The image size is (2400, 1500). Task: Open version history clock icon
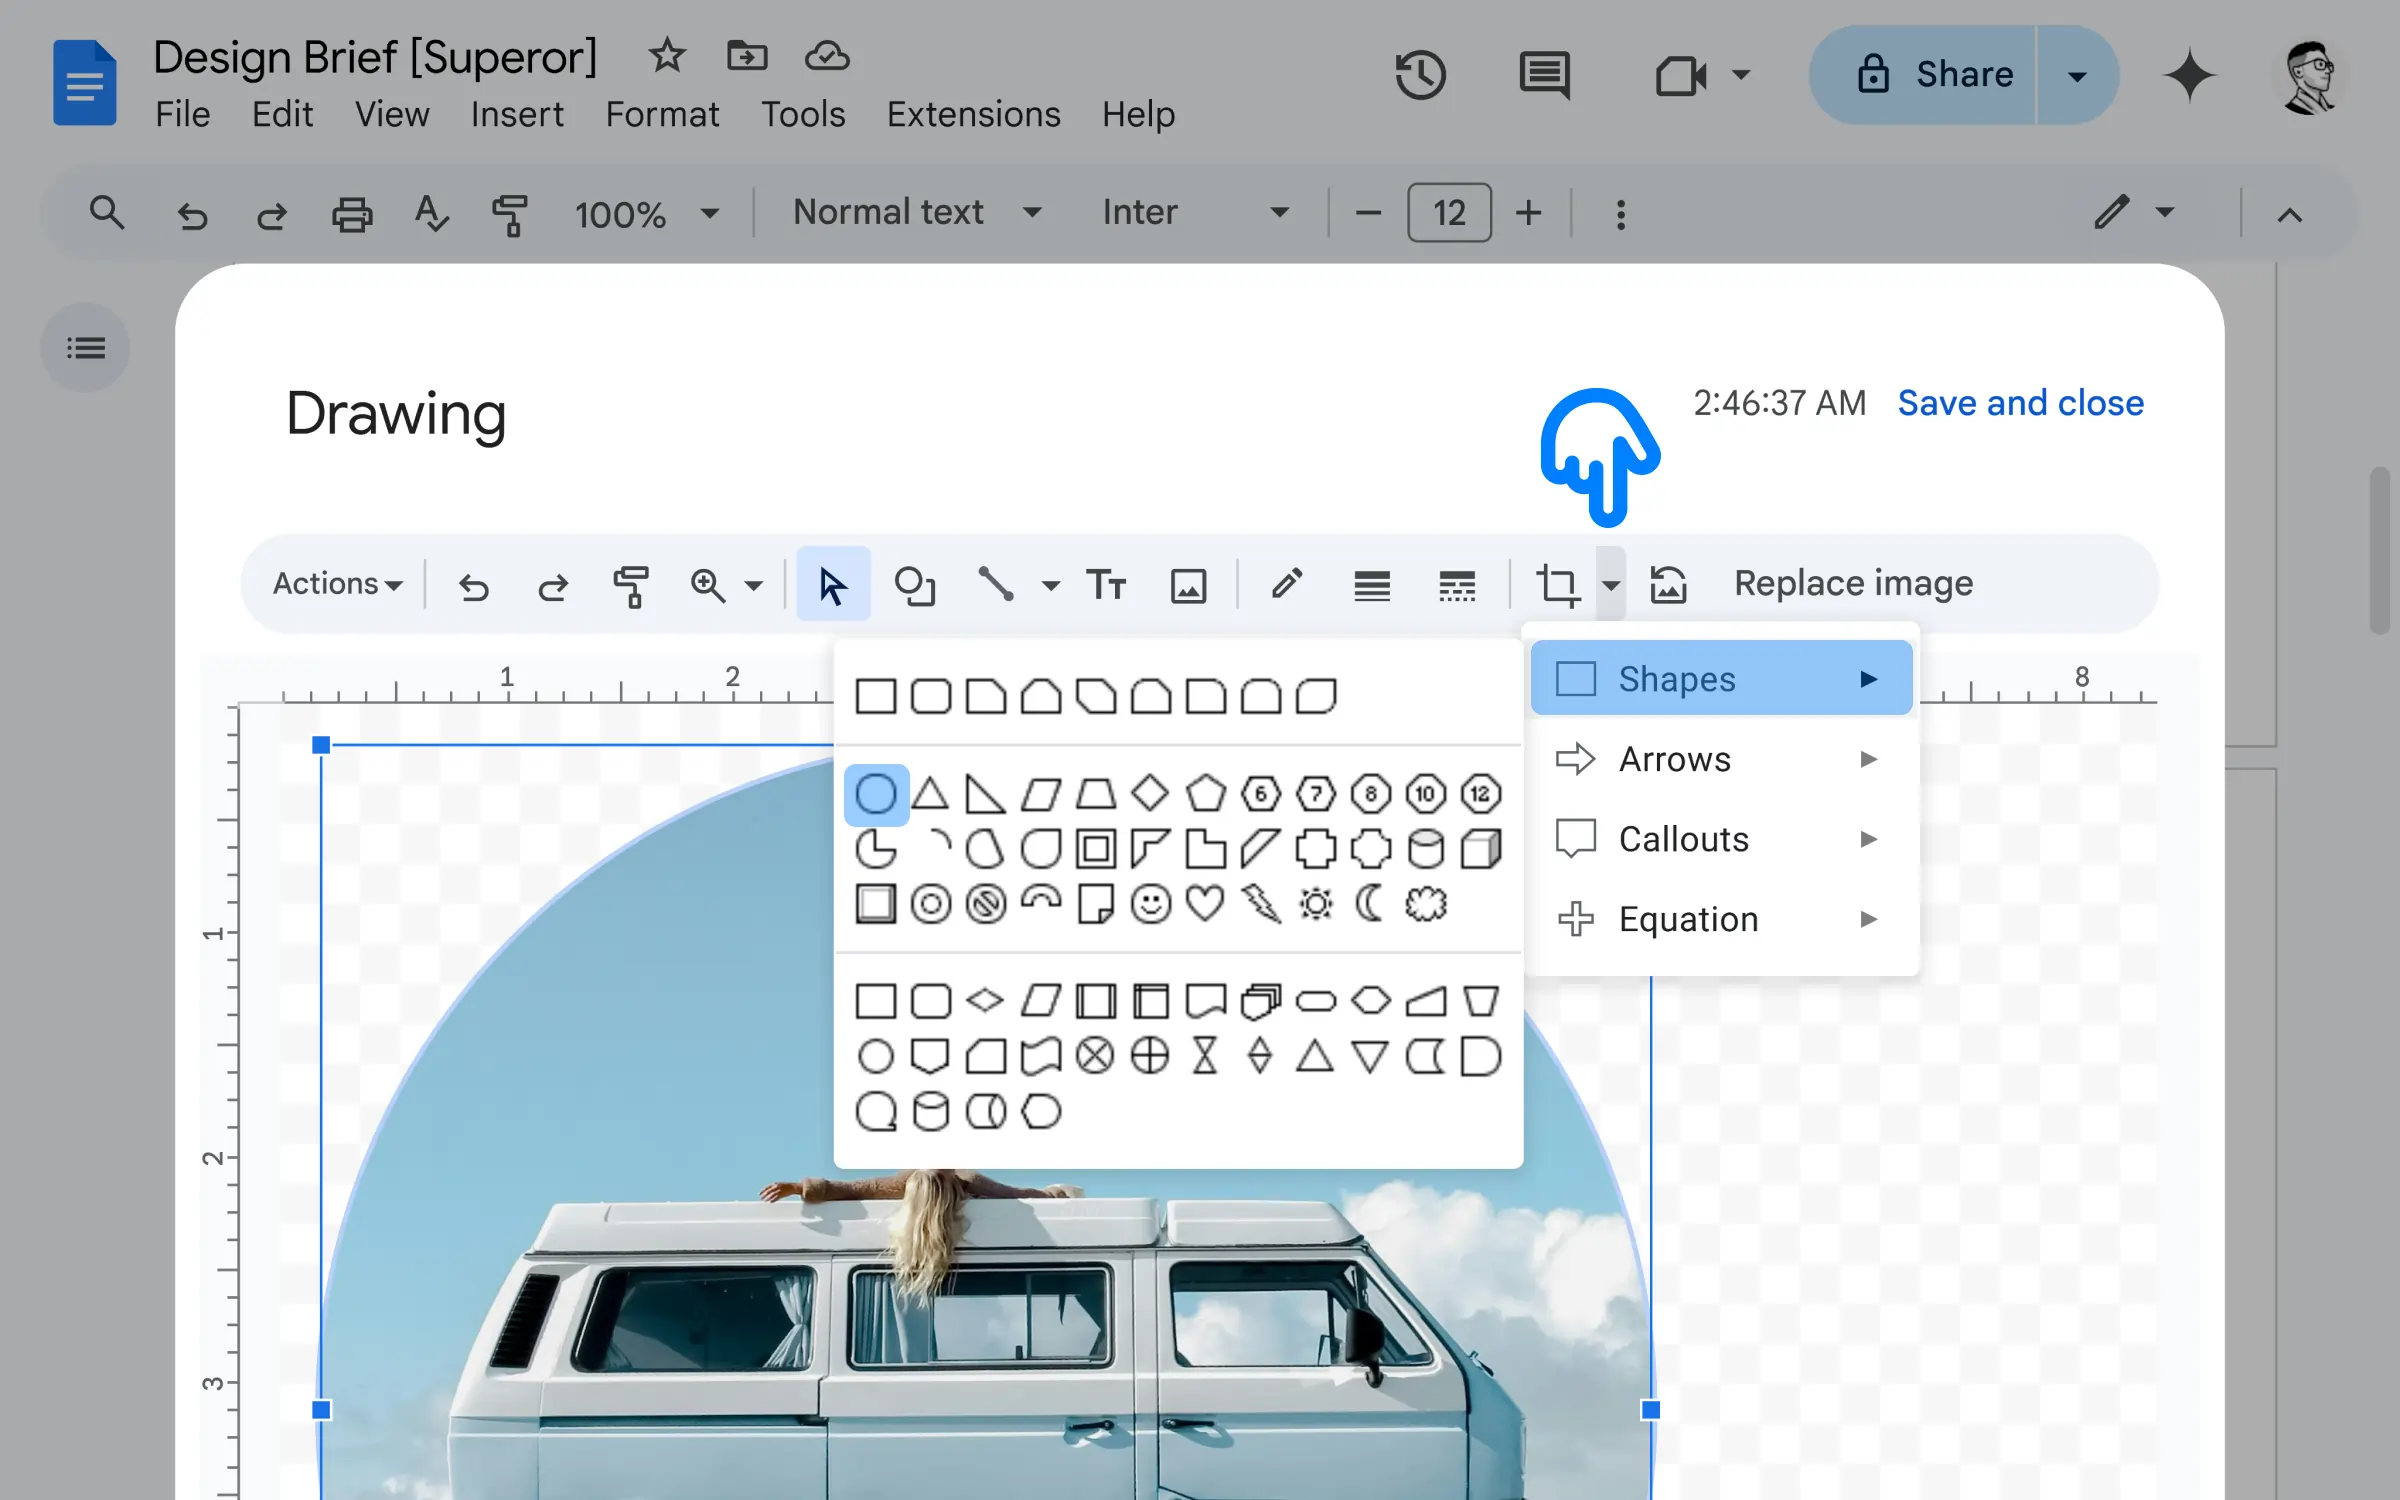tap(1420, 75)
